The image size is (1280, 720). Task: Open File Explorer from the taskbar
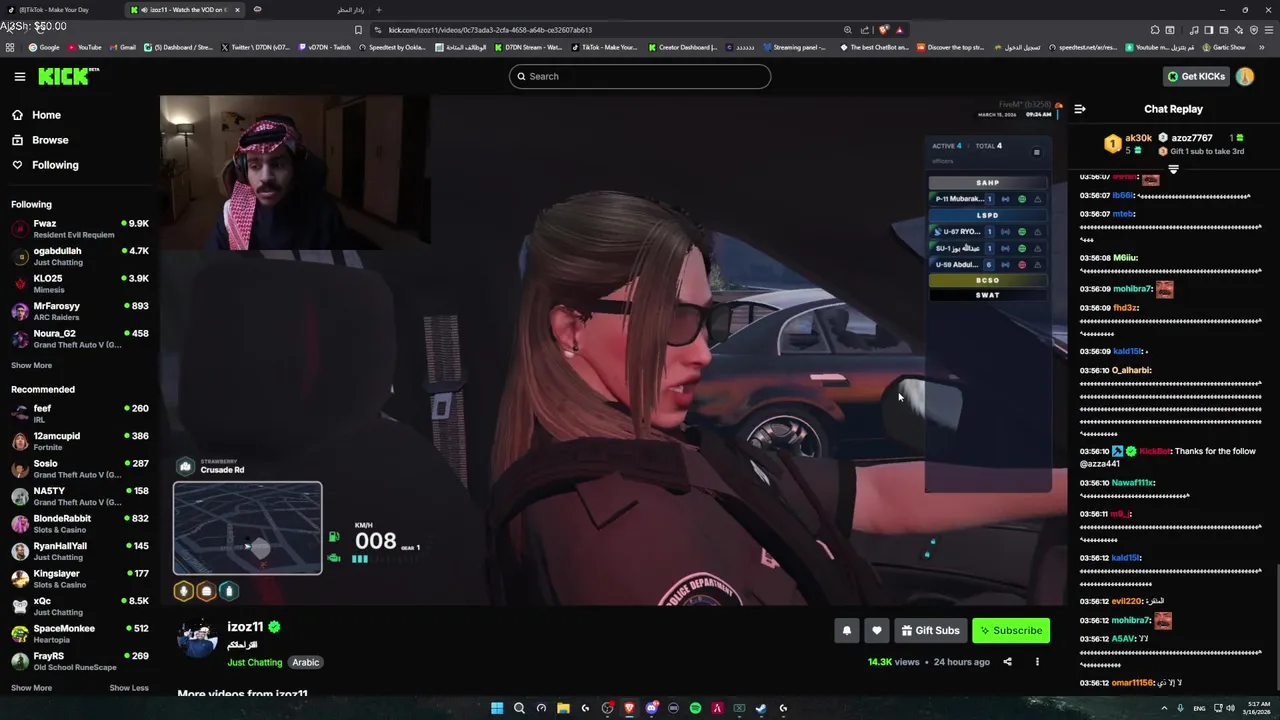[563, 708]
